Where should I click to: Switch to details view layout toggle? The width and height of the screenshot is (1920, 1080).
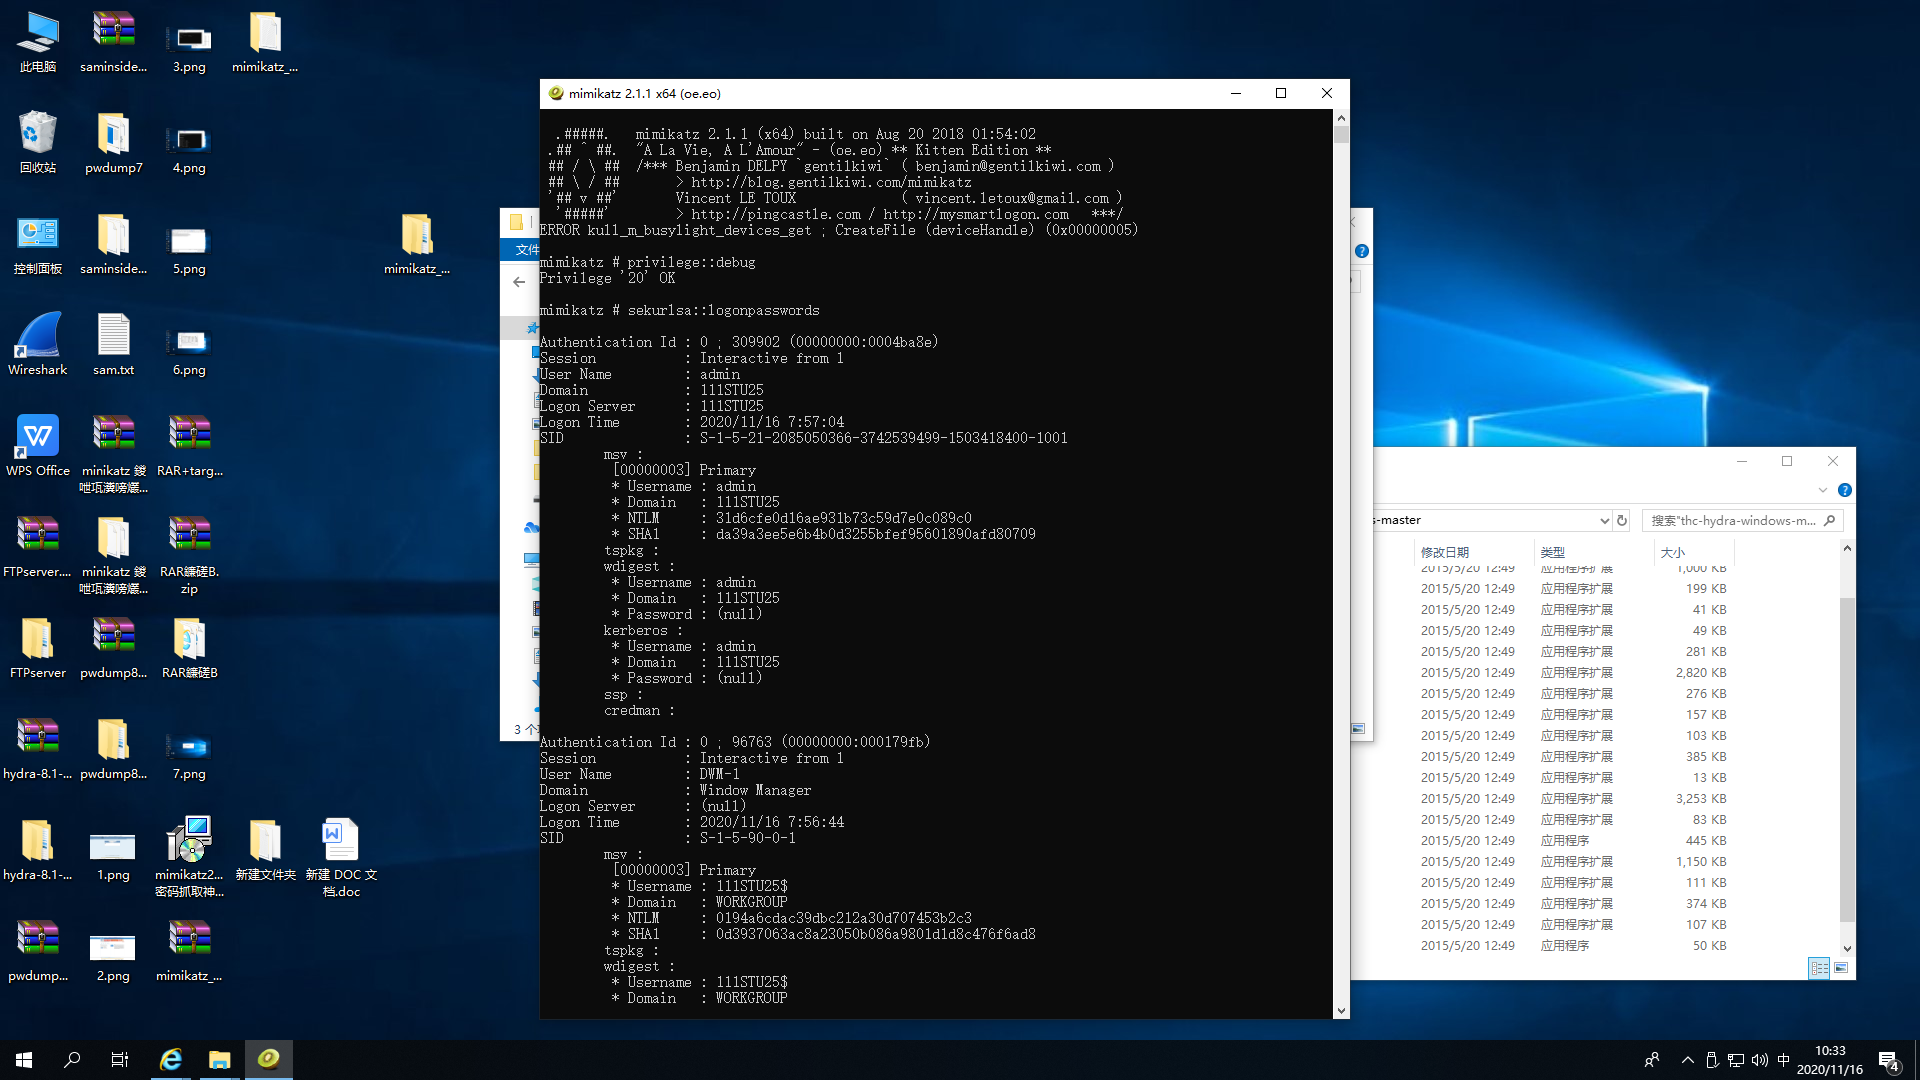(x=1819, y=968)
